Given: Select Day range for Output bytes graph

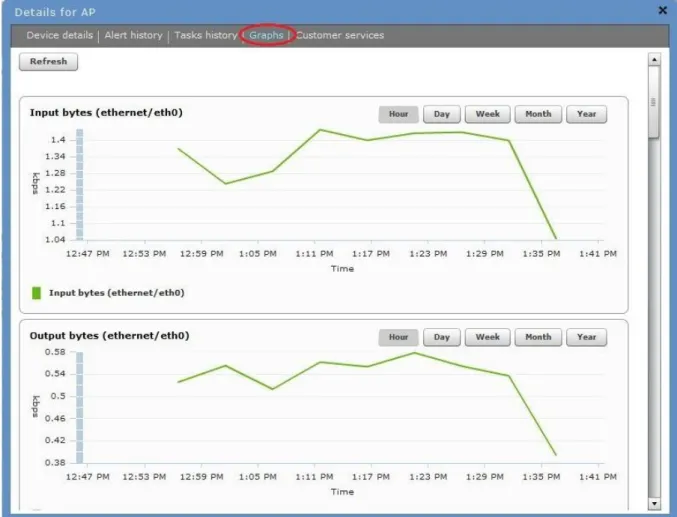Looking at the screenshot, I should [442, 337].
